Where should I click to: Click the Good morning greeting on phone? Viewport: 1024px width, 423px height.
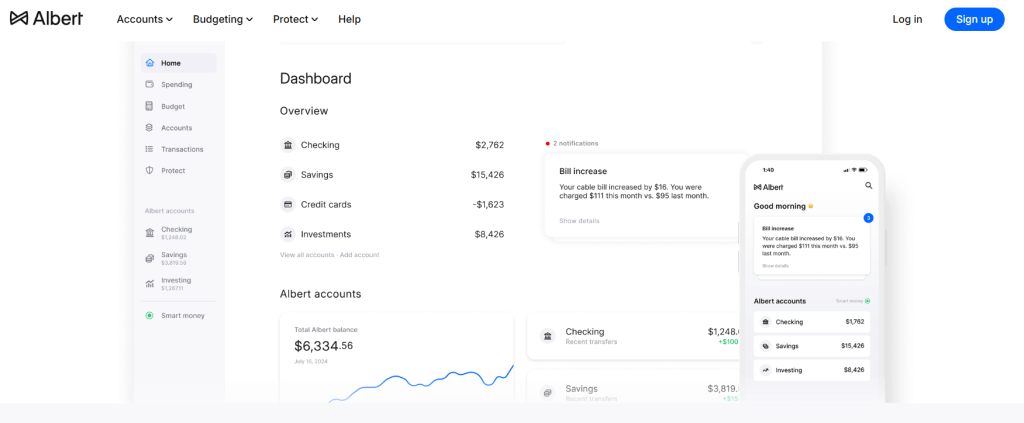(784, 206)
